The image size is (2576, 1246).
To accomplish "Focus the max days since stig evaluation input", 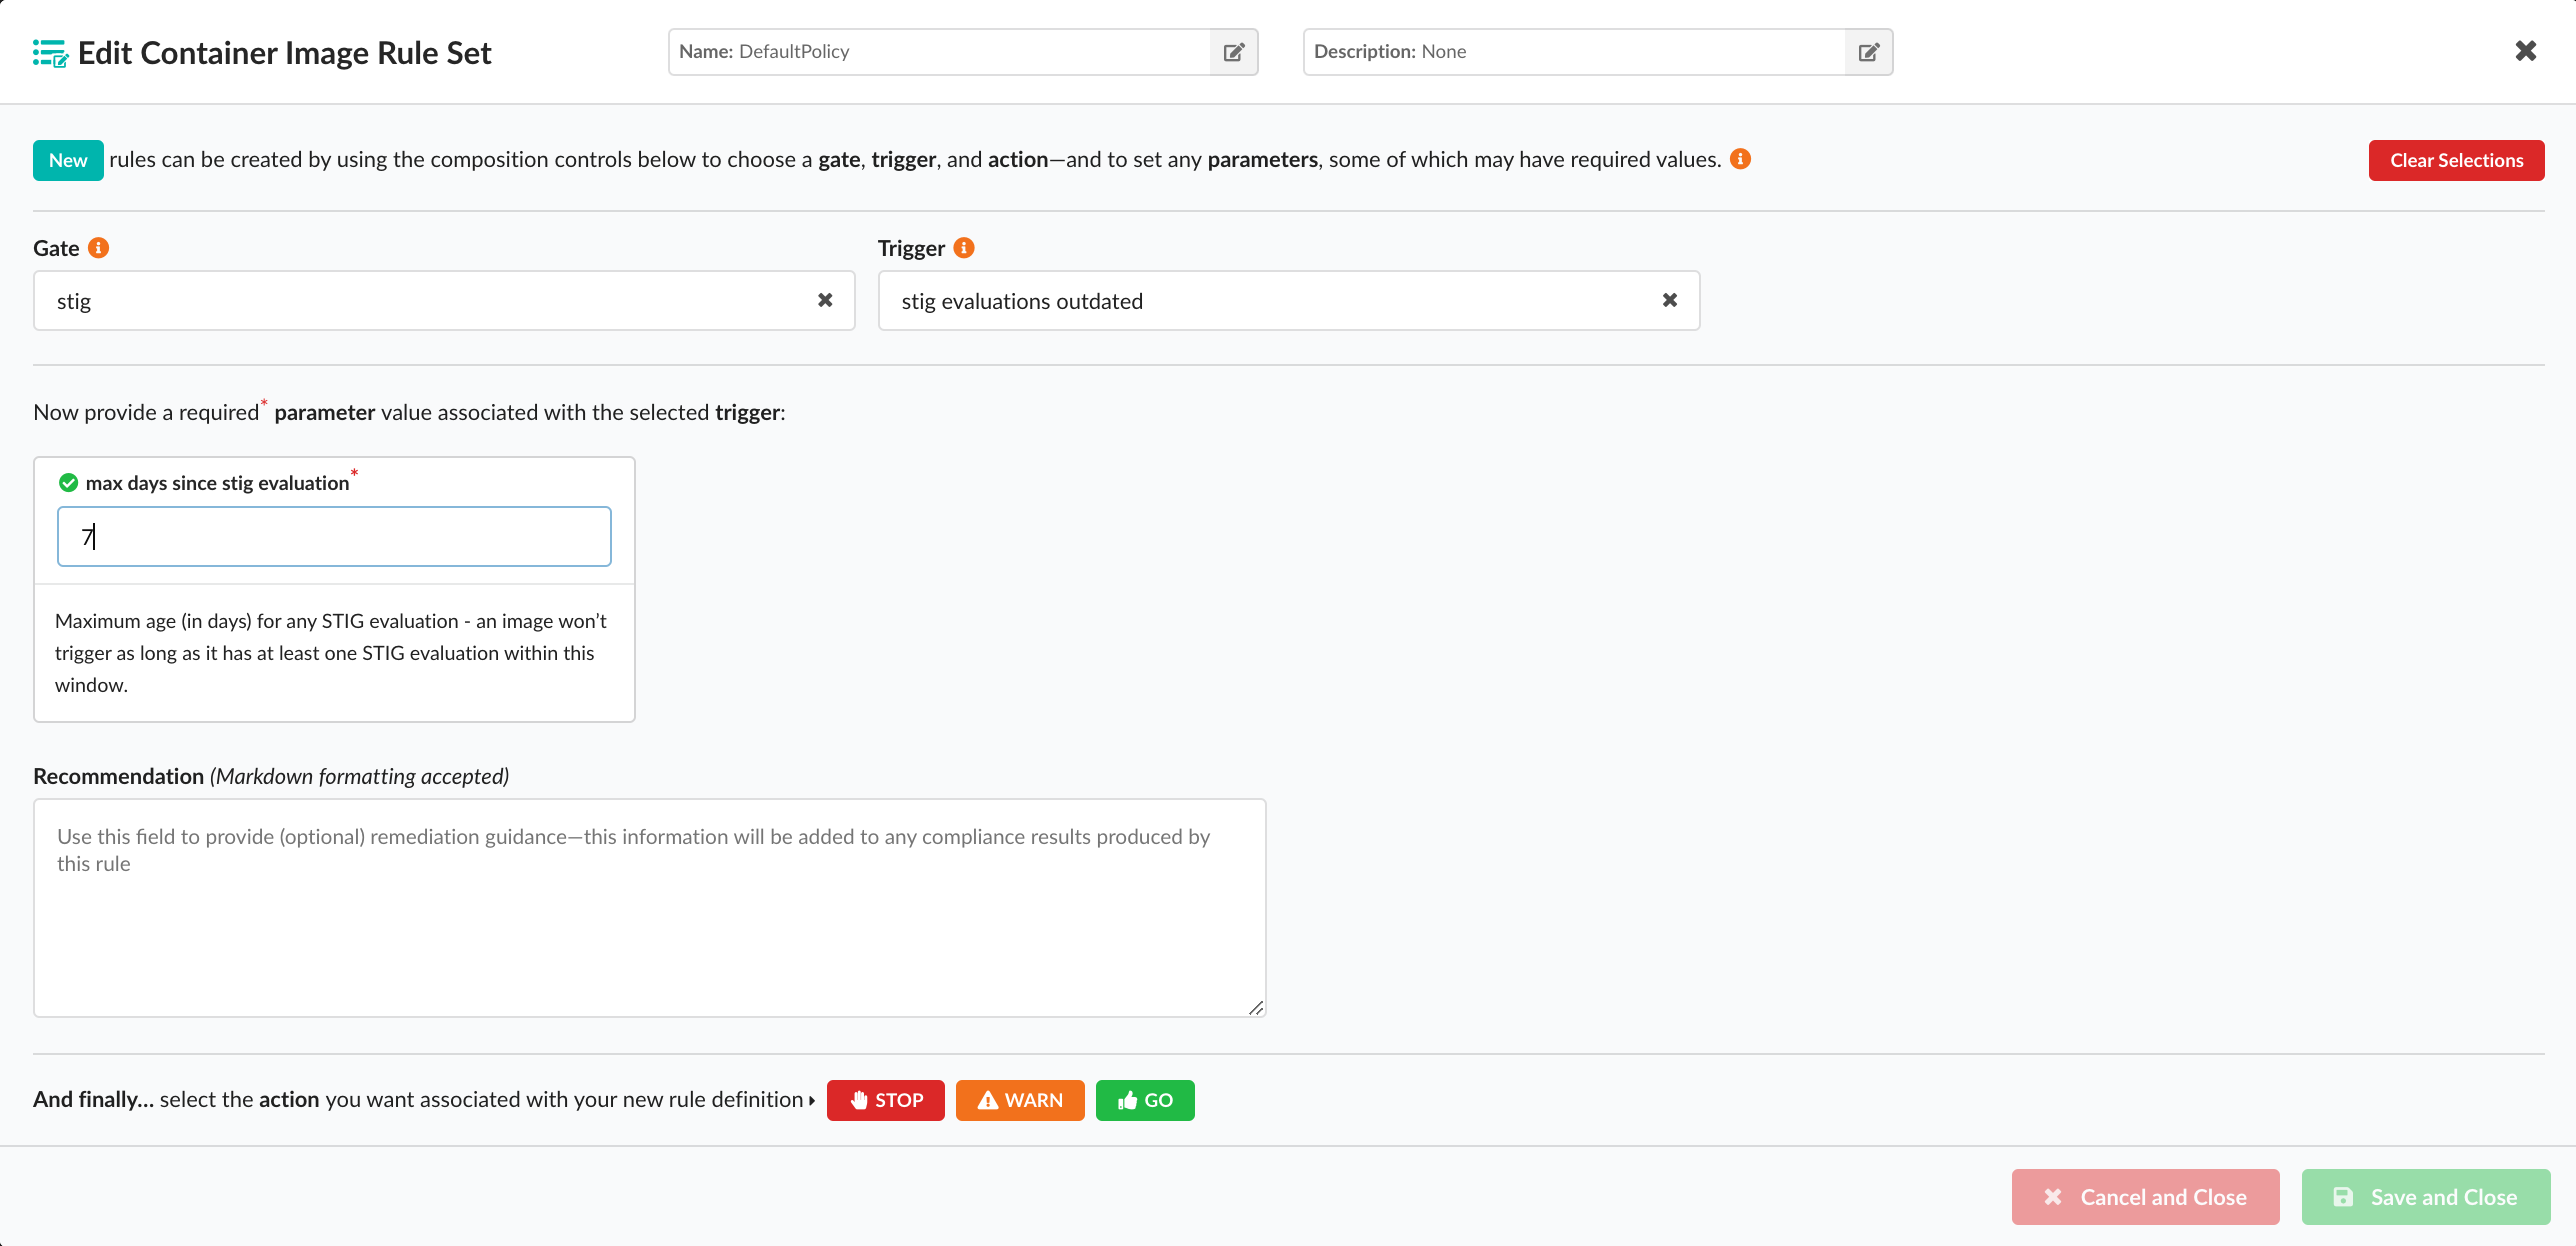I will pos(334,537).
